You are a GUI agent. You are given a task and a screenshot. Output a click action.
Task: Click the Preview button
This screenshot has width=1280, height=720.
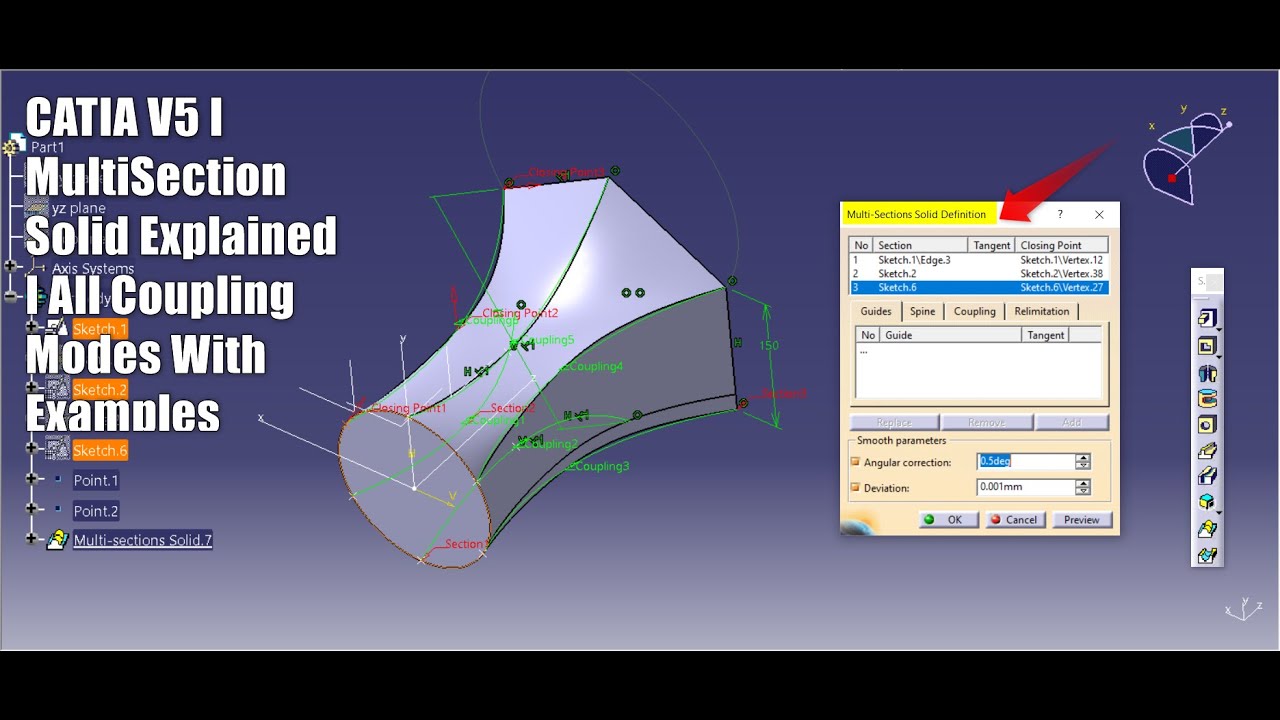[1081, 520]
